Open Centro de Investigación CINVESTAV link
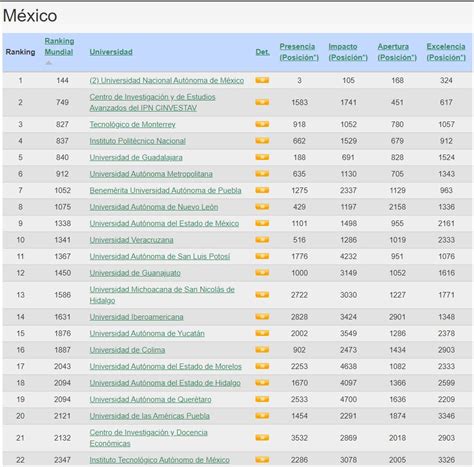Image resolution: width=474 pixels, height=467 pixels. (x=152, y=102)
